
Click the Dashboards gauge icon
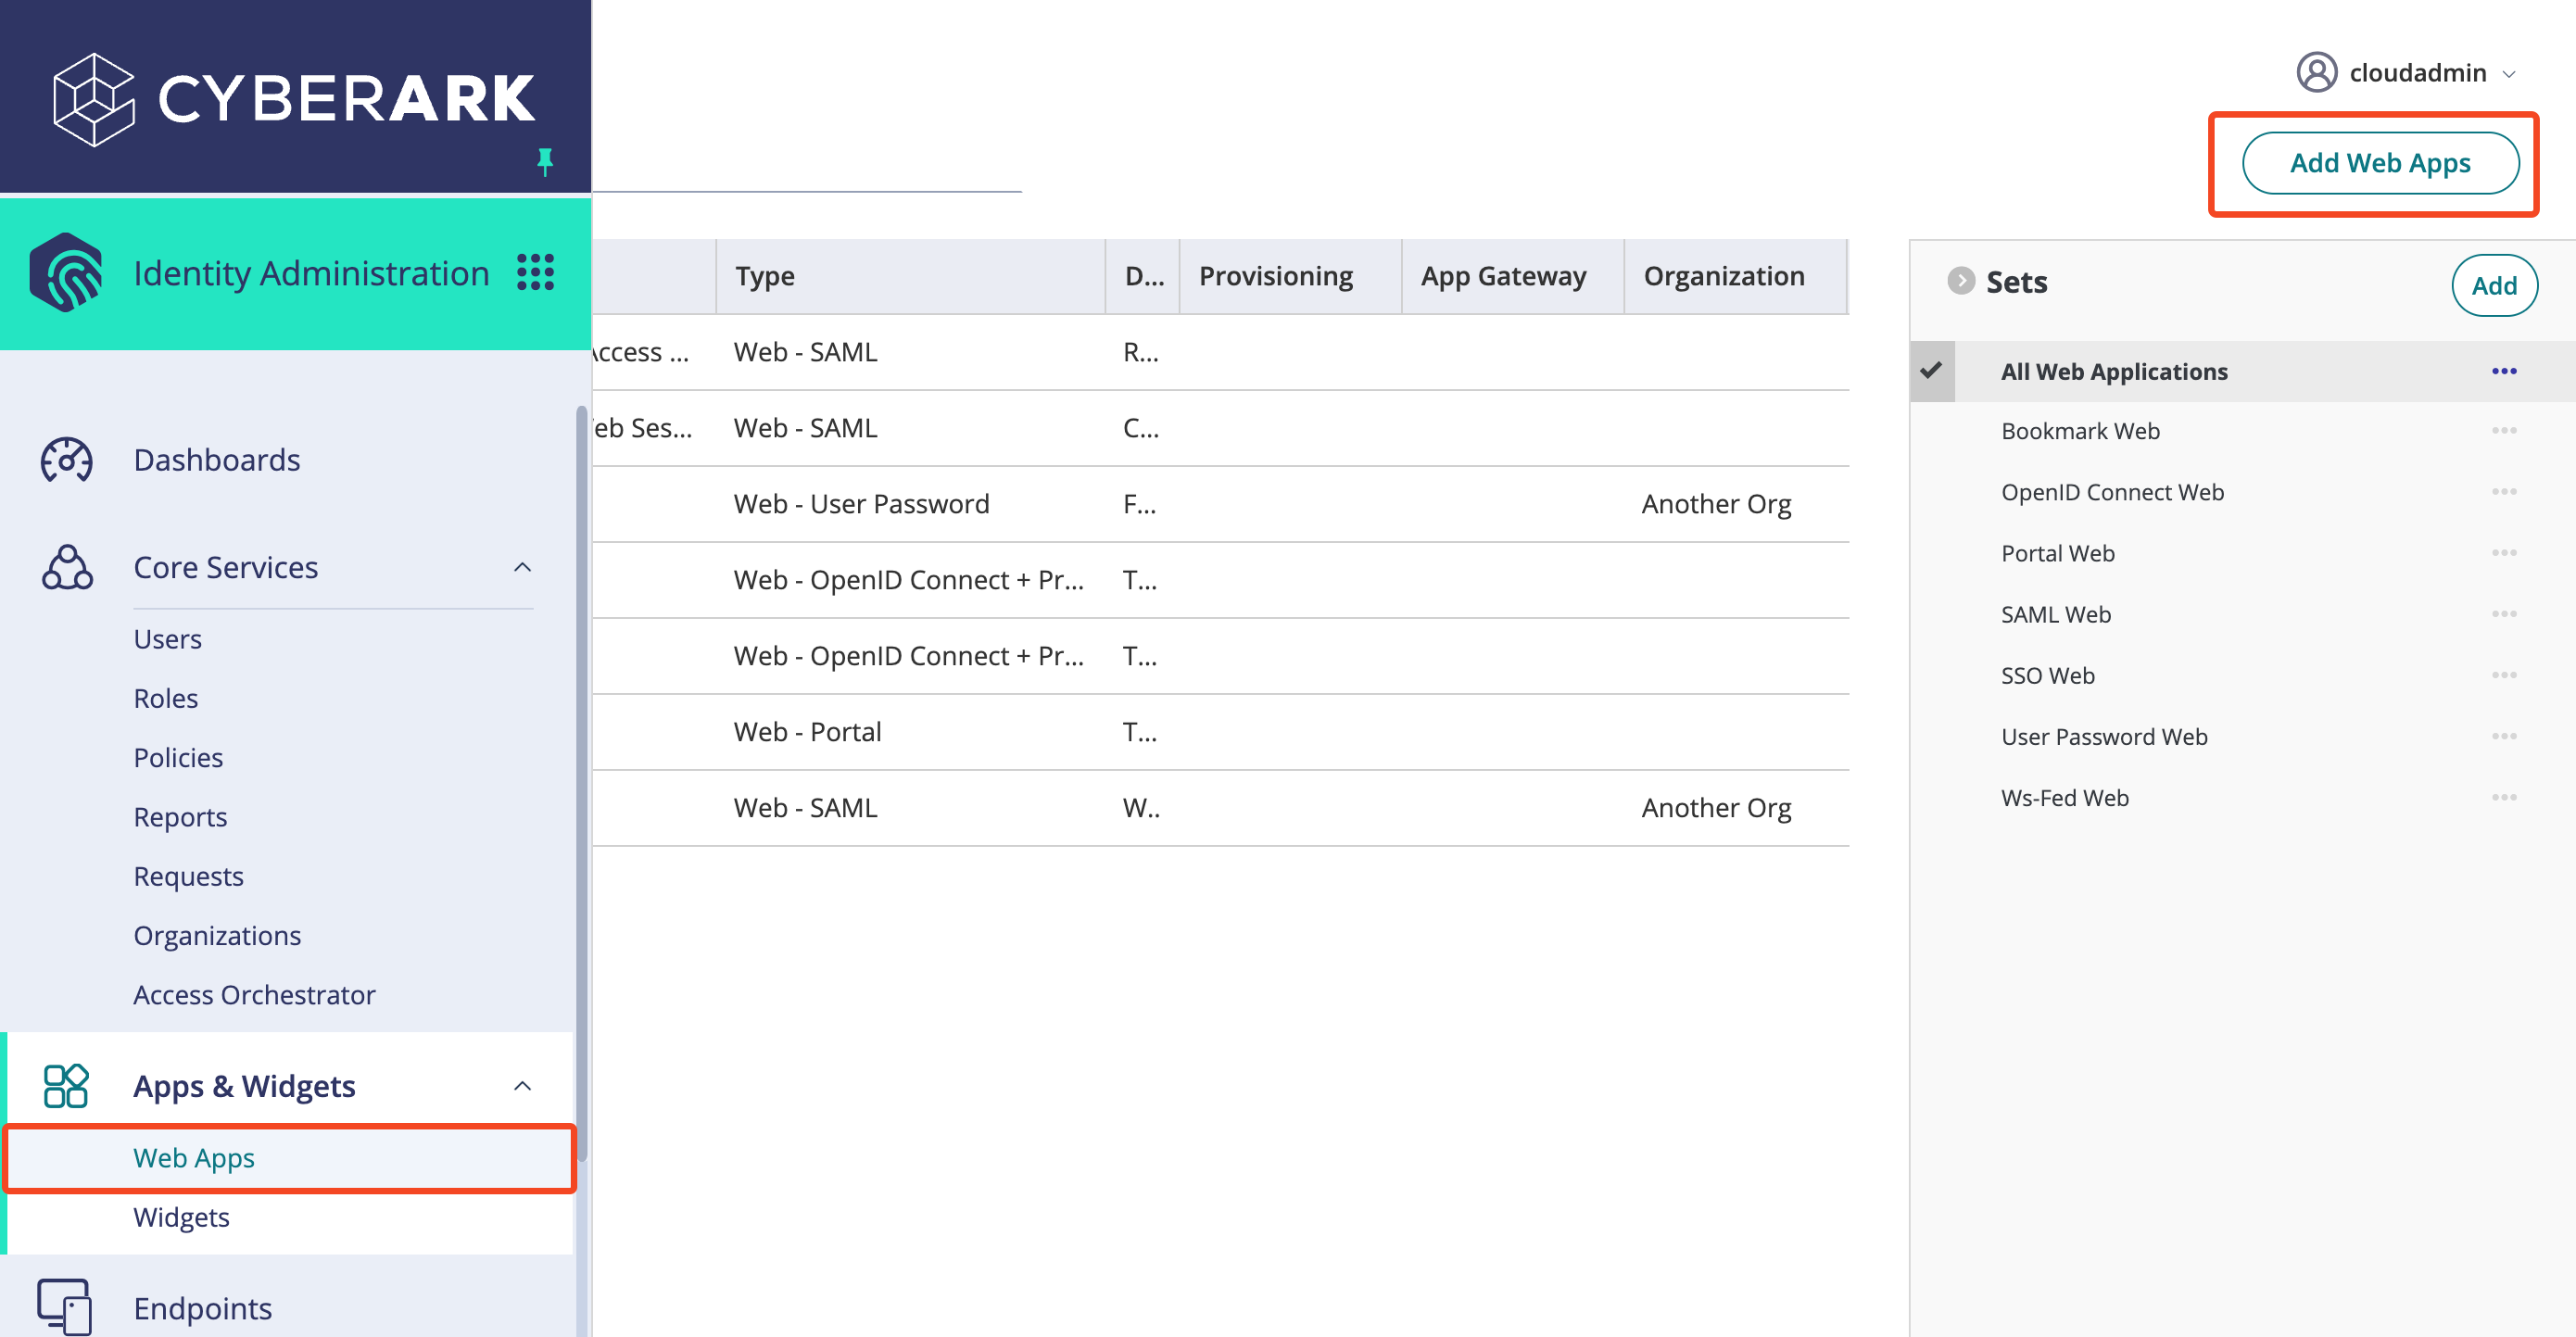(x=66, y=460)
